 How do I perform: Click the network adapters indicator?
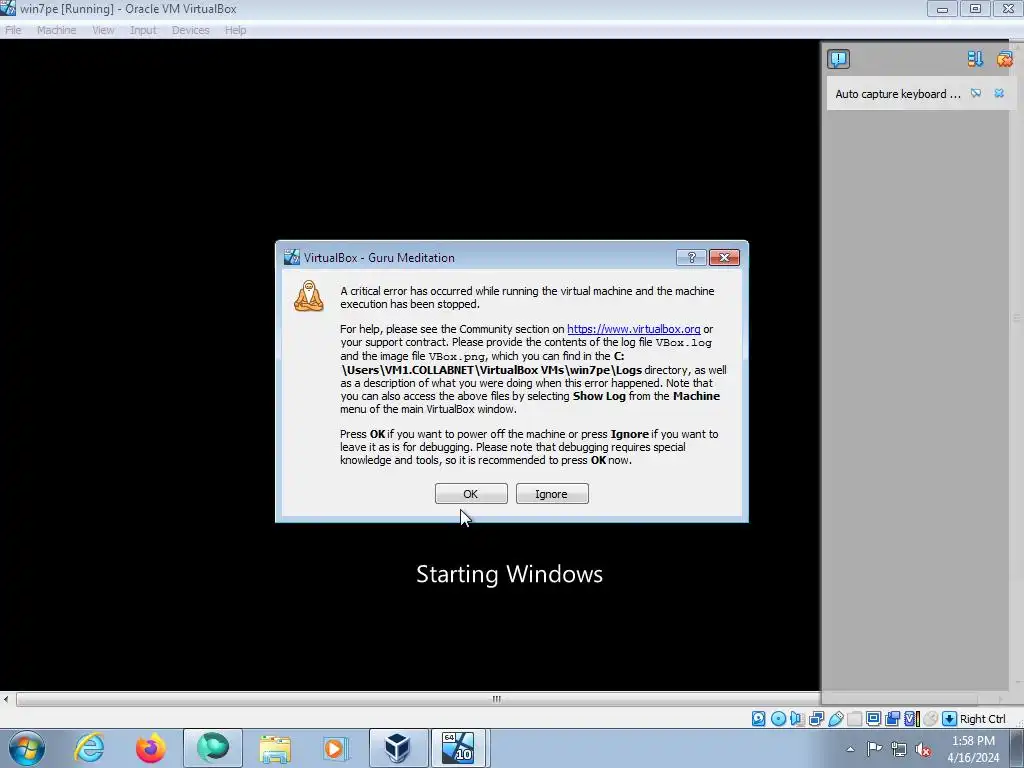tap(816, 718)
